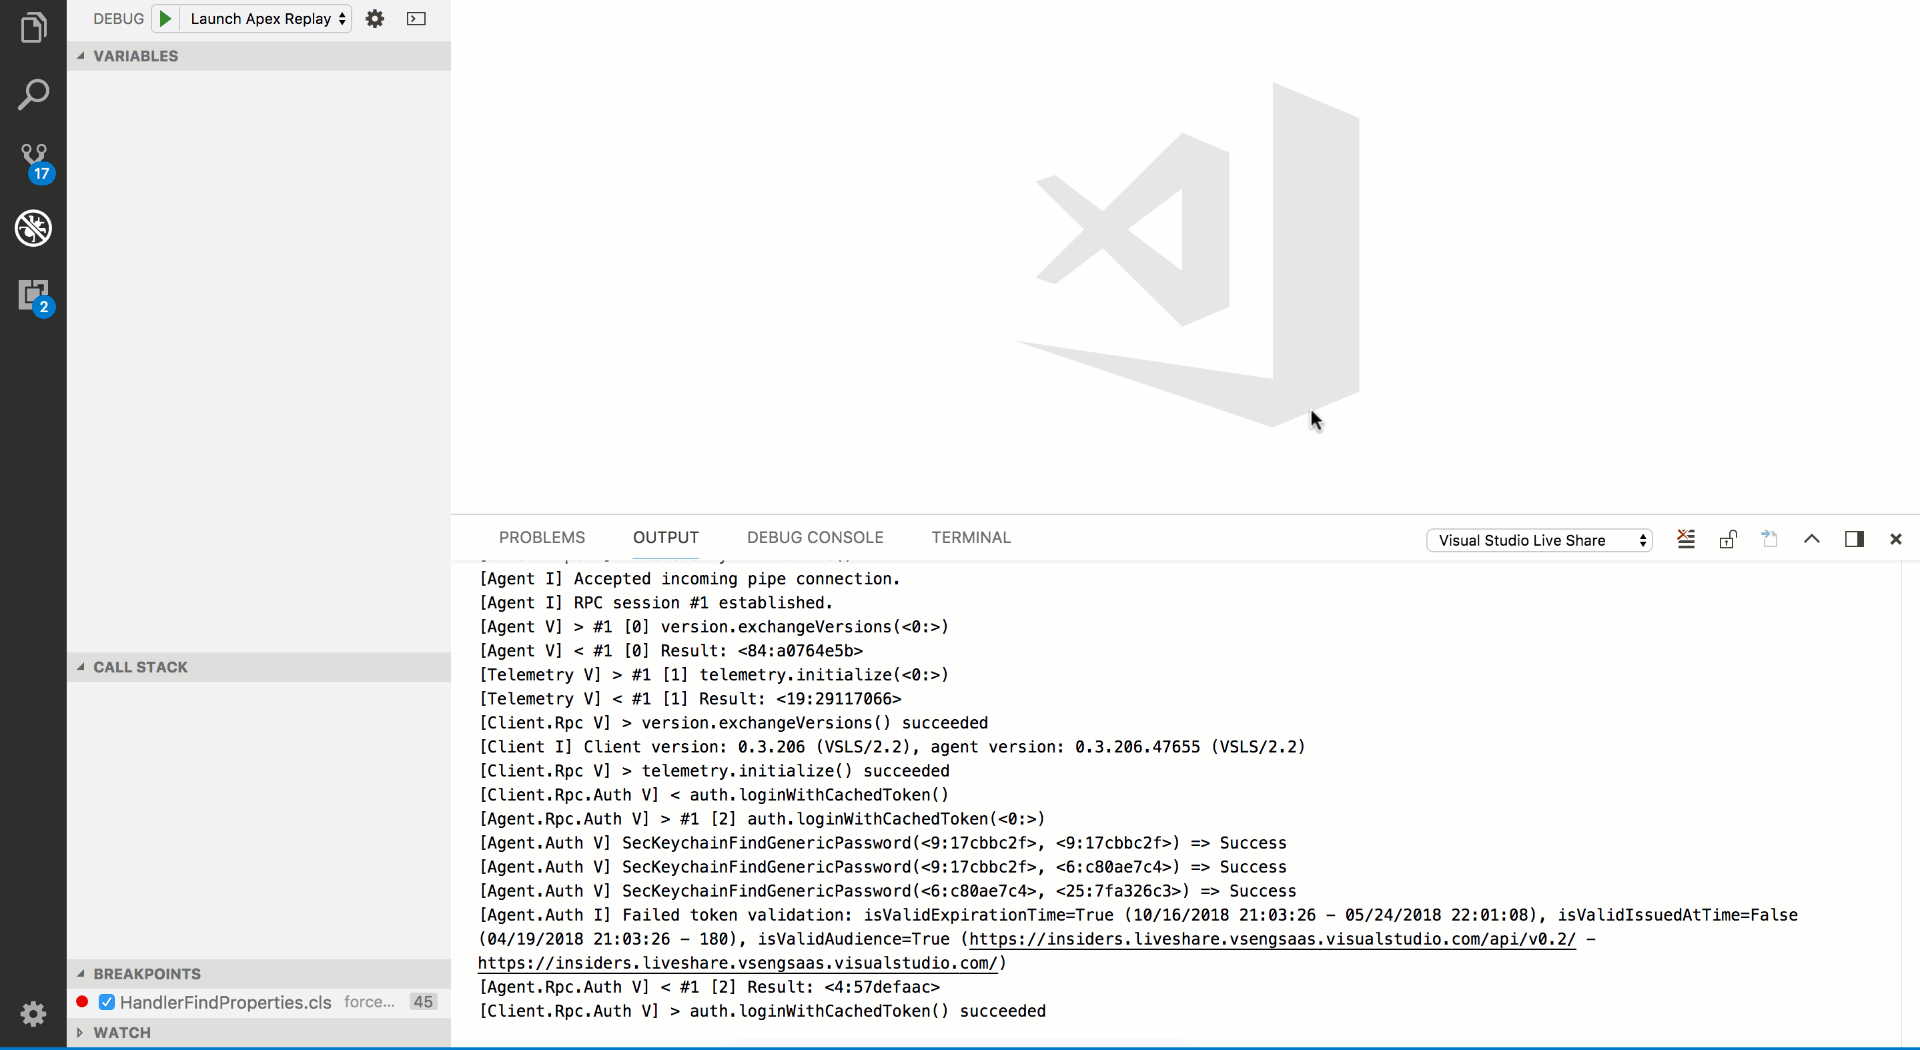Select the Launch Apex Replay configuration dropdown
1920x1050 pixels.
[267, 18]
